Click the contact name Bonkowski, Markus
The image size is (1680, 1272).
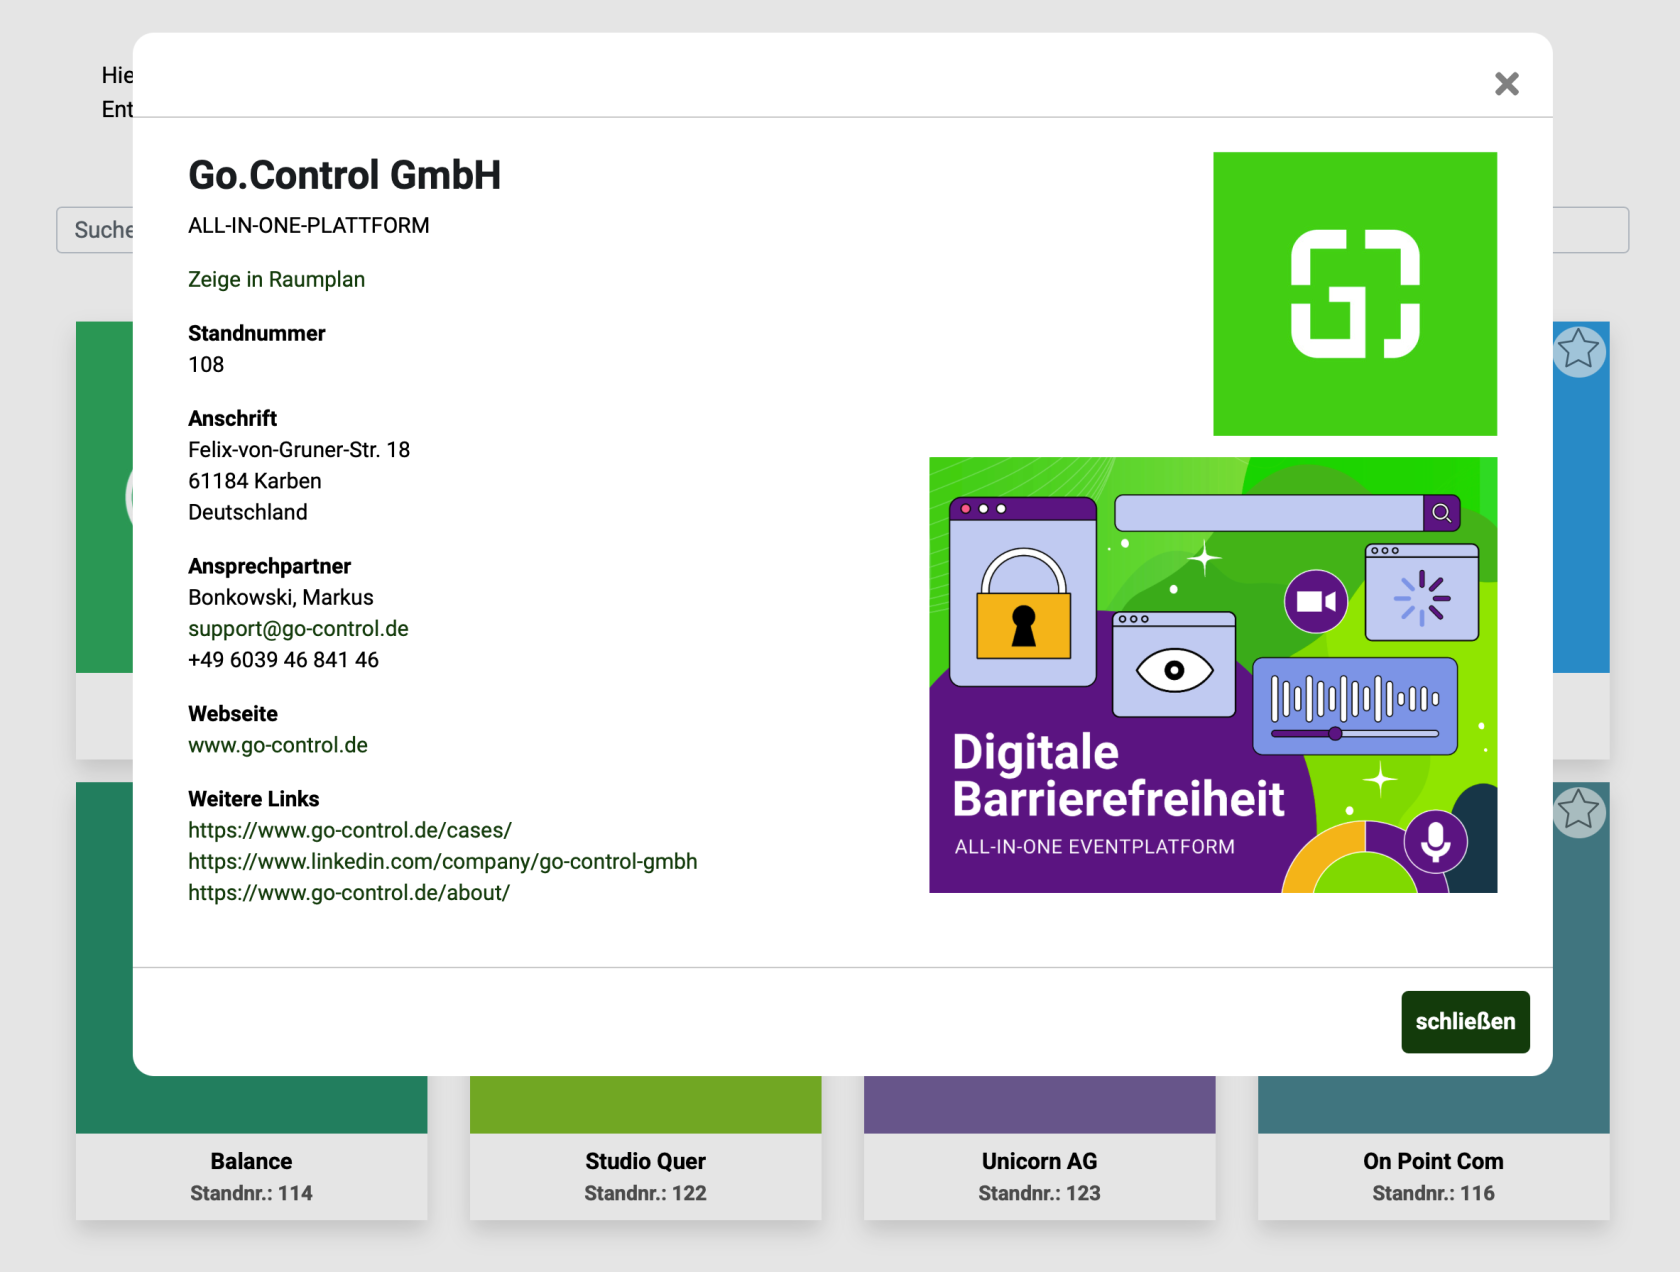tap(281, 597)
